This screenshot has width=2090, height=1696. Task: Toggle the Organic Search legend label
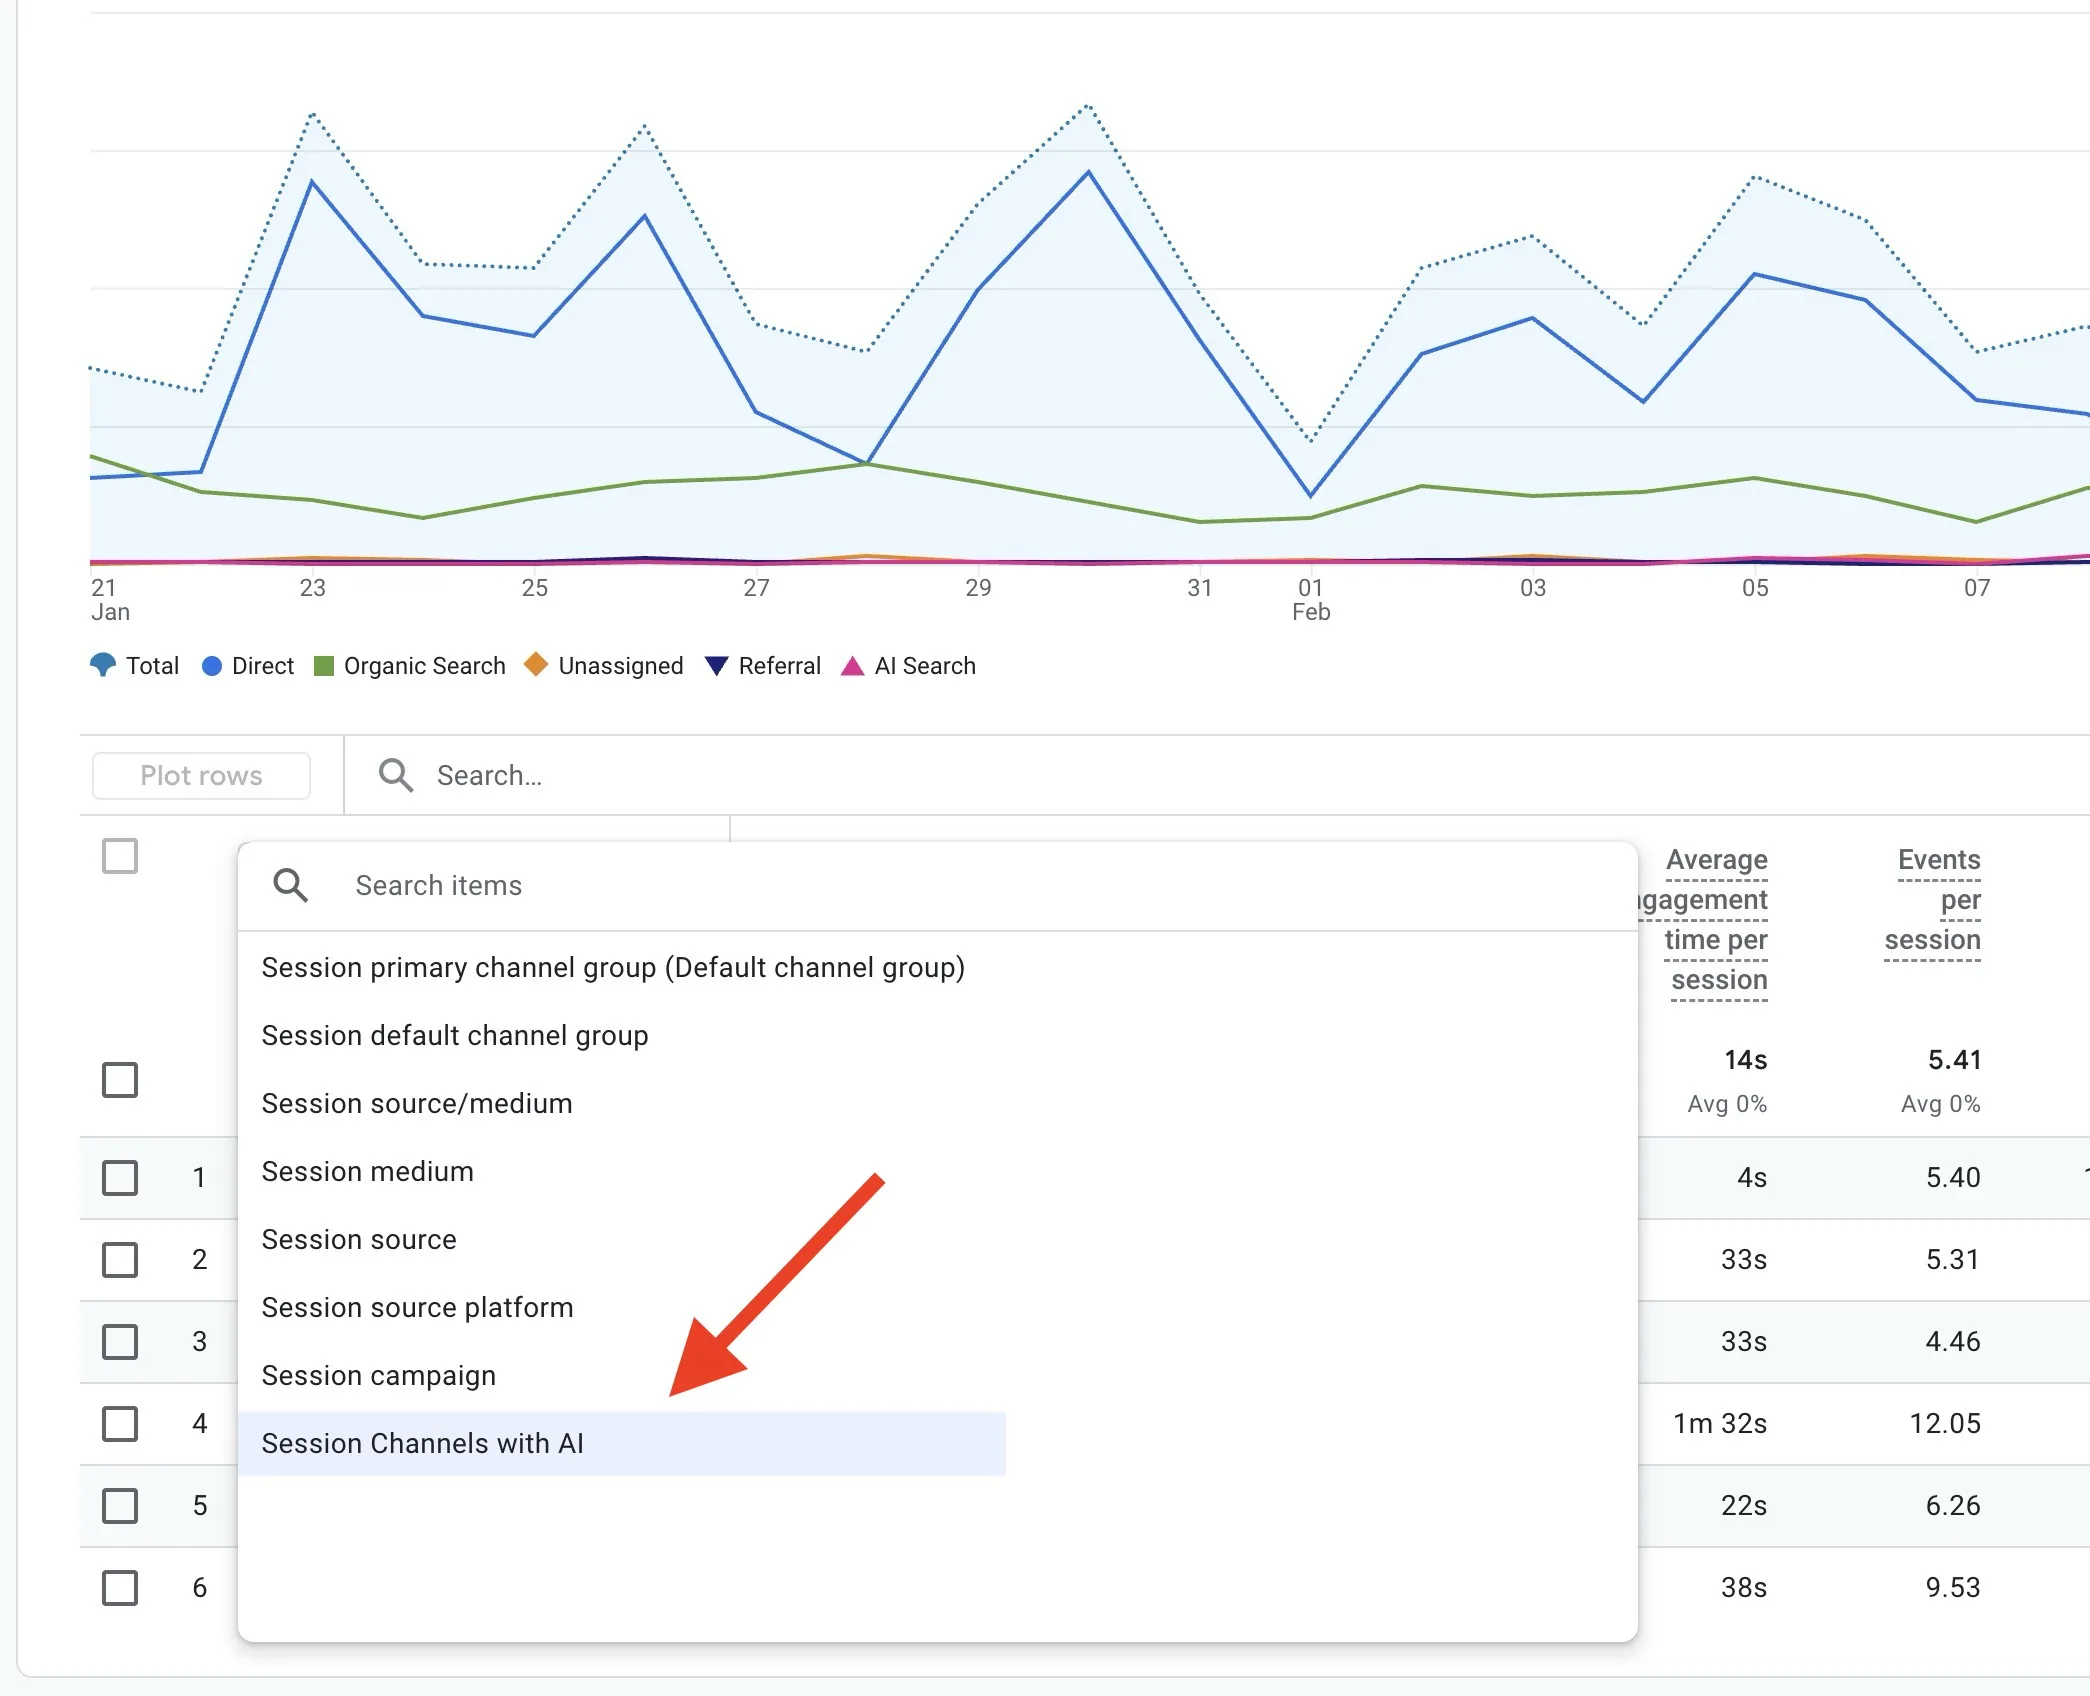pyautogui.click(x=425, y=666)
